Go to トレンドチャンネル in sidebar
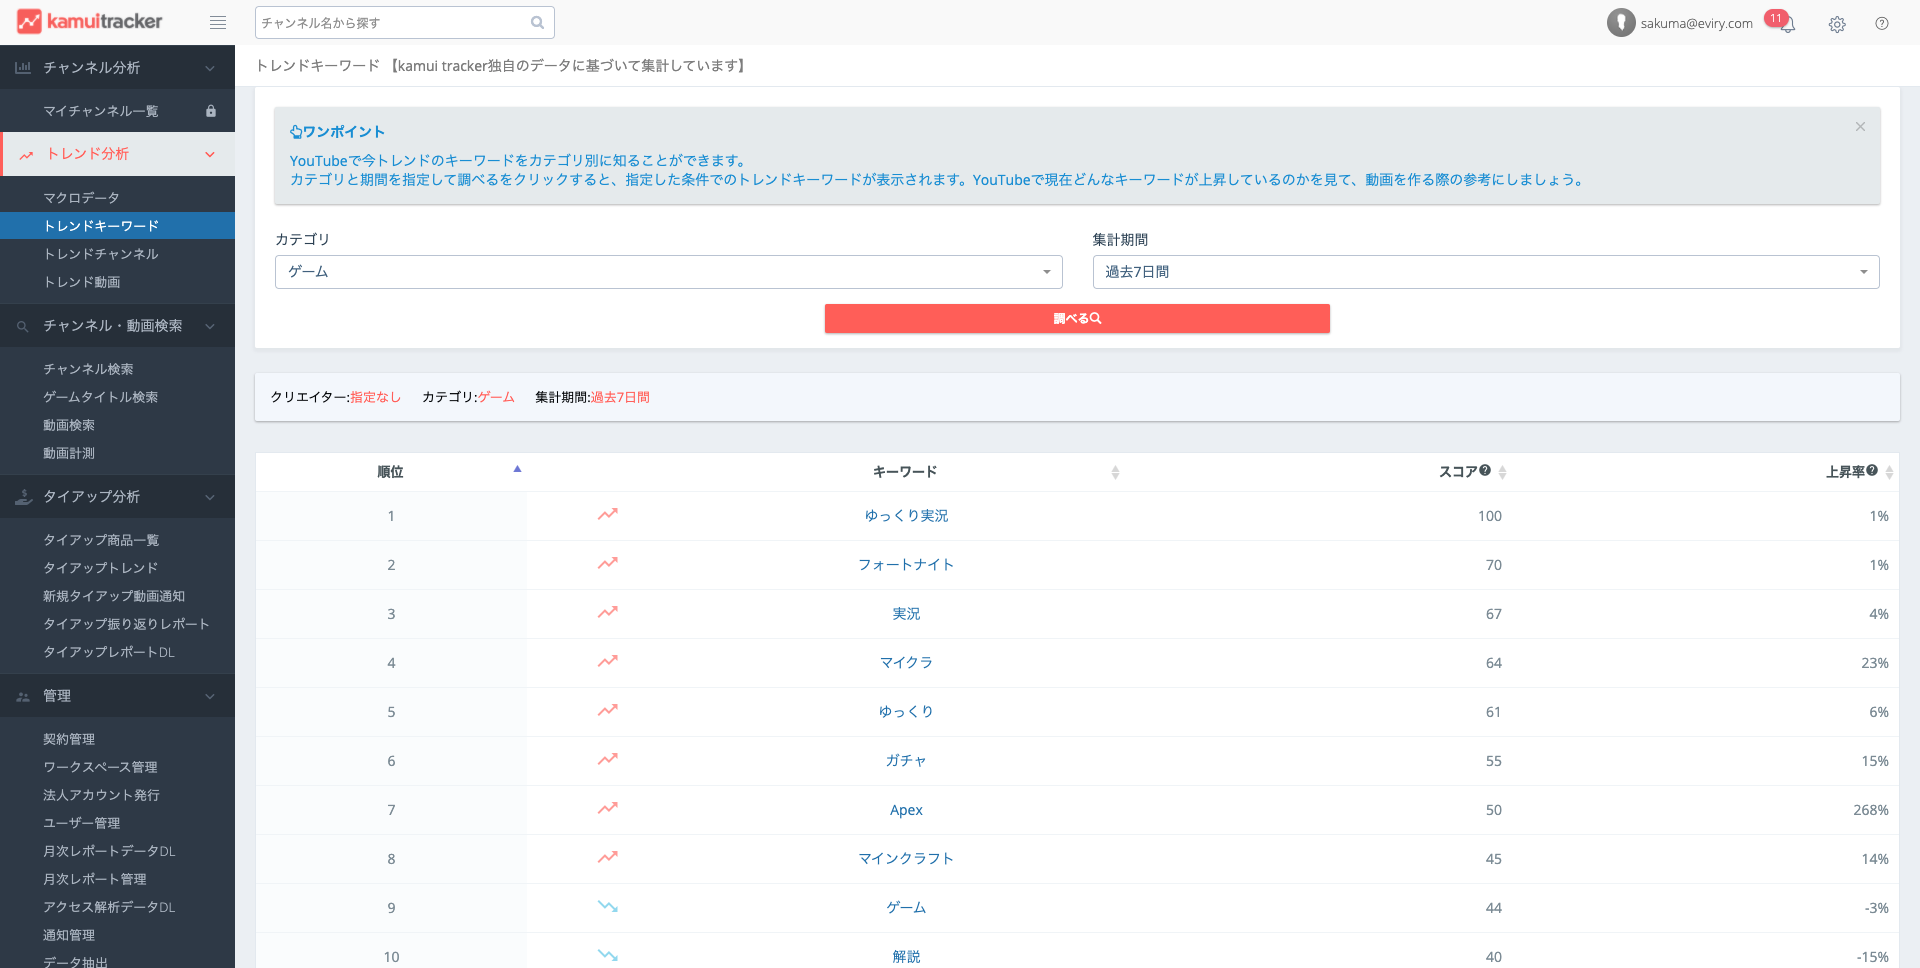The width and height of the screenshot is (1920, 968). coord(101,254)
